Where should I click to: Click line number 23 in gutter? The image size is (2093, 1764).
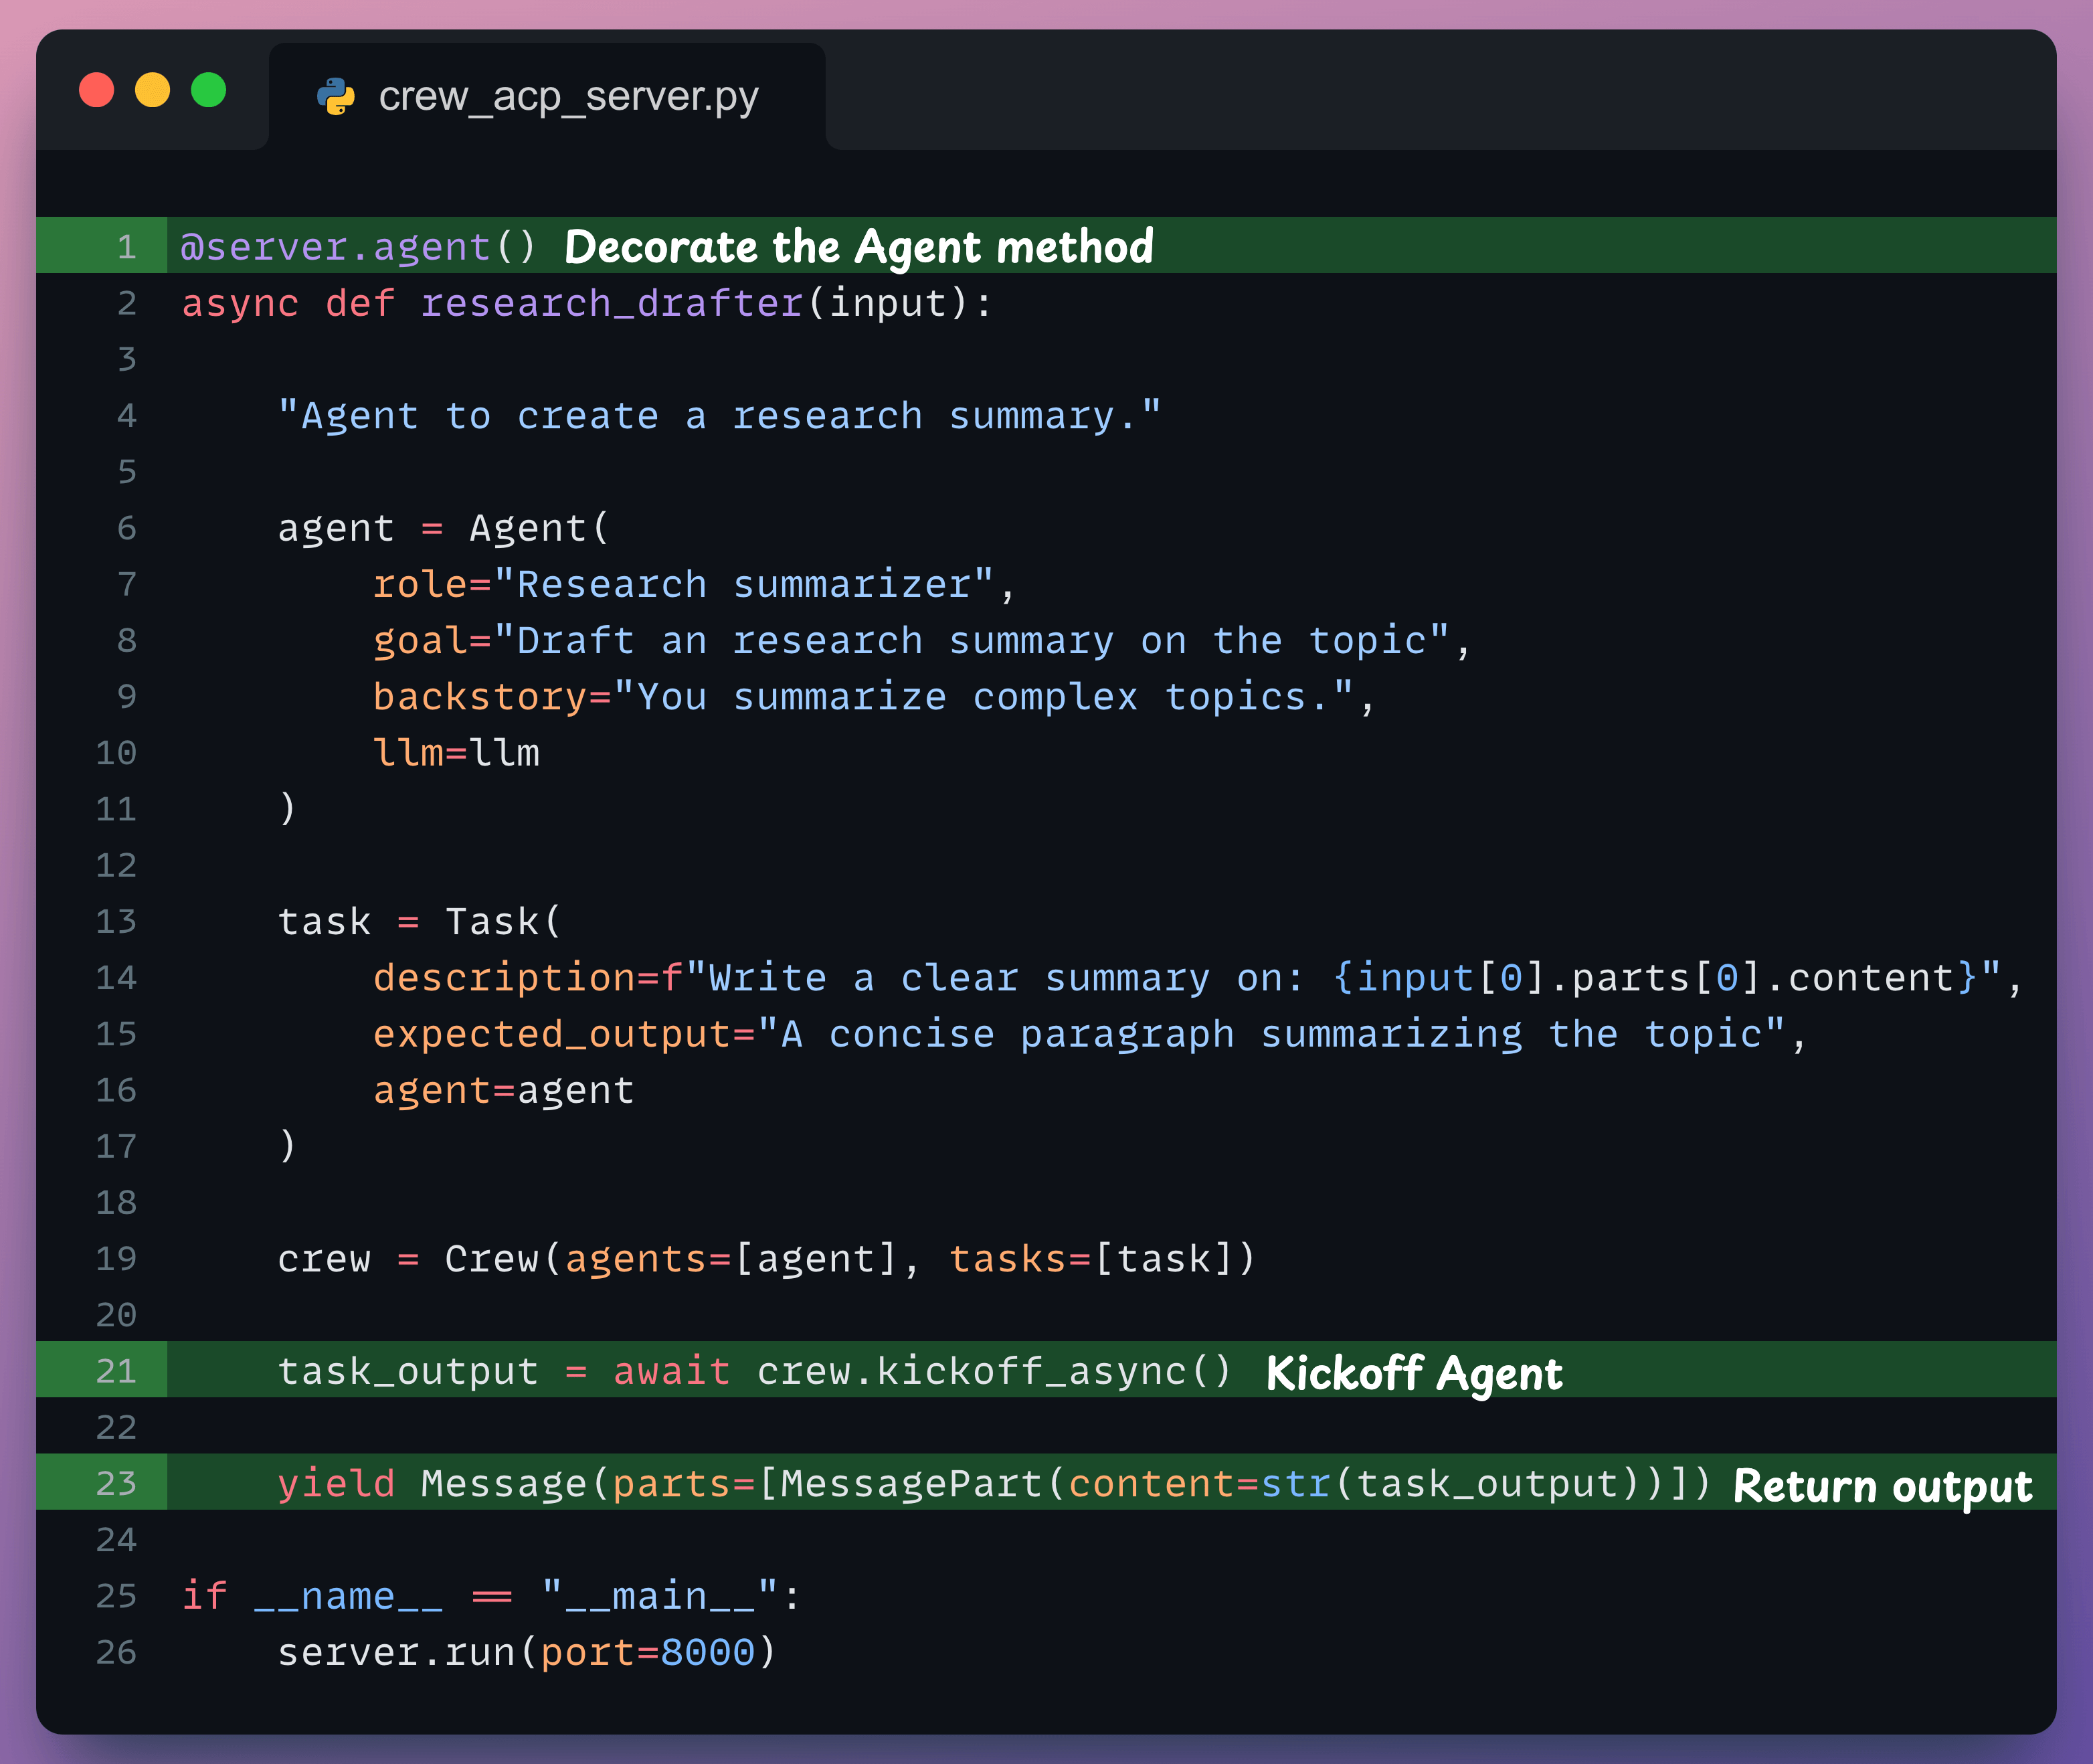pos(116,1483)
